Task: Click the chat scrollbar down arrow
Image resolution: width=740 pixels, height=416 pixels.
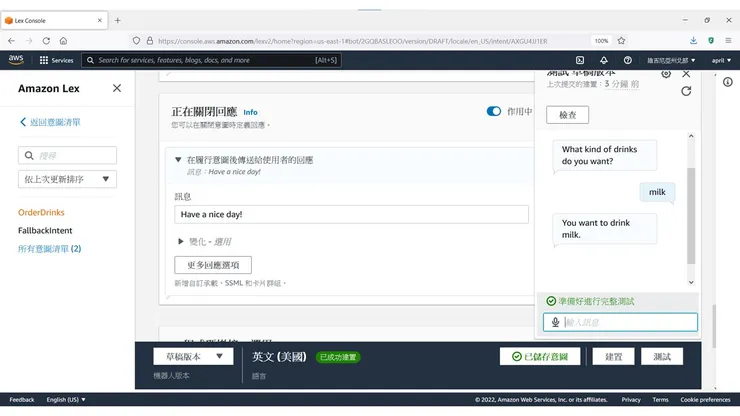Action: coord(691,282)
